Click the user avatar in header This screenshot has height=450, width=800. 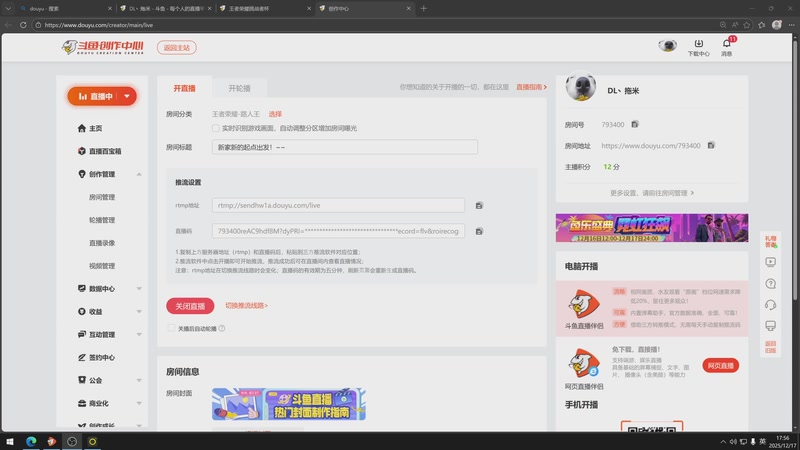667,46
